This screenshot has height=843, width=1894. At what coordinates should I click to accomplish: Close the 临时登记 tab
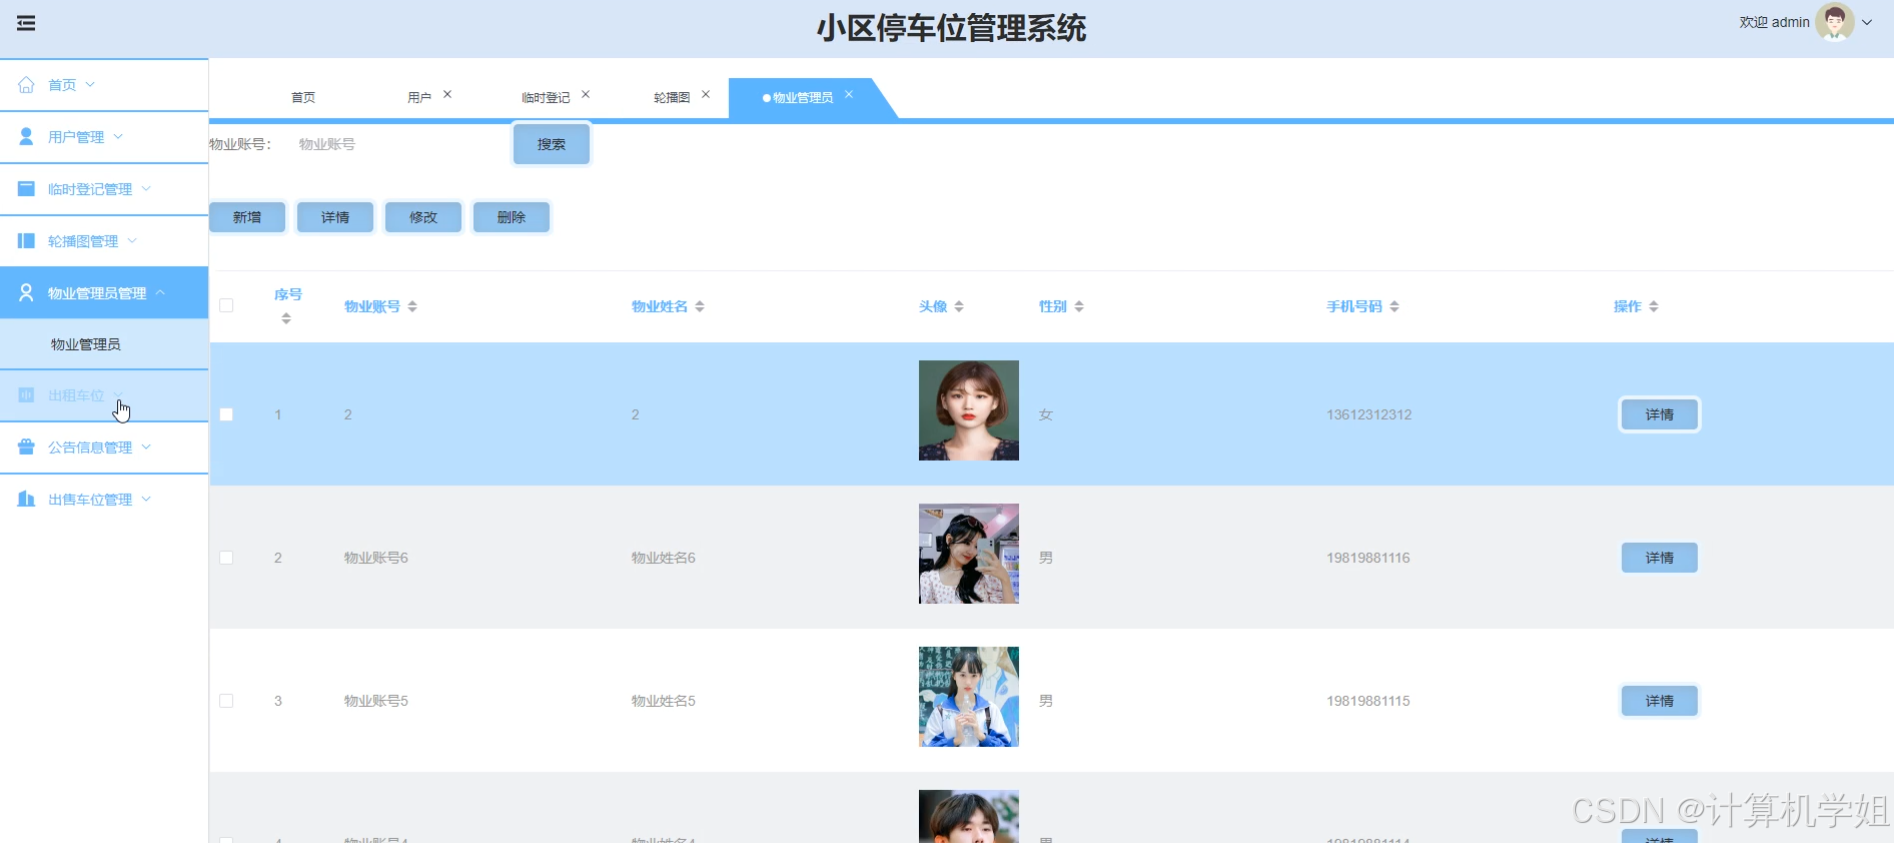click(x=586, y=94)
